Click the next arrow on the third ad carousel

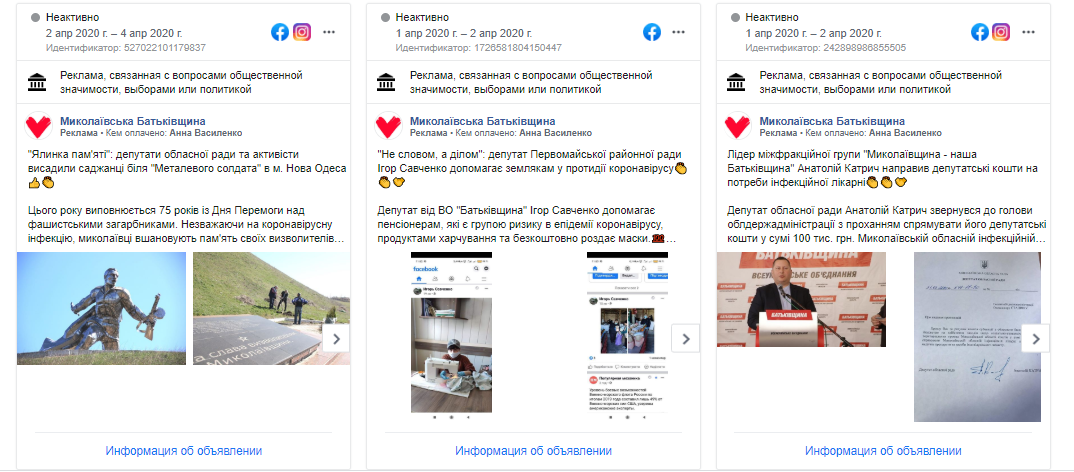[x=1036, y=338]
